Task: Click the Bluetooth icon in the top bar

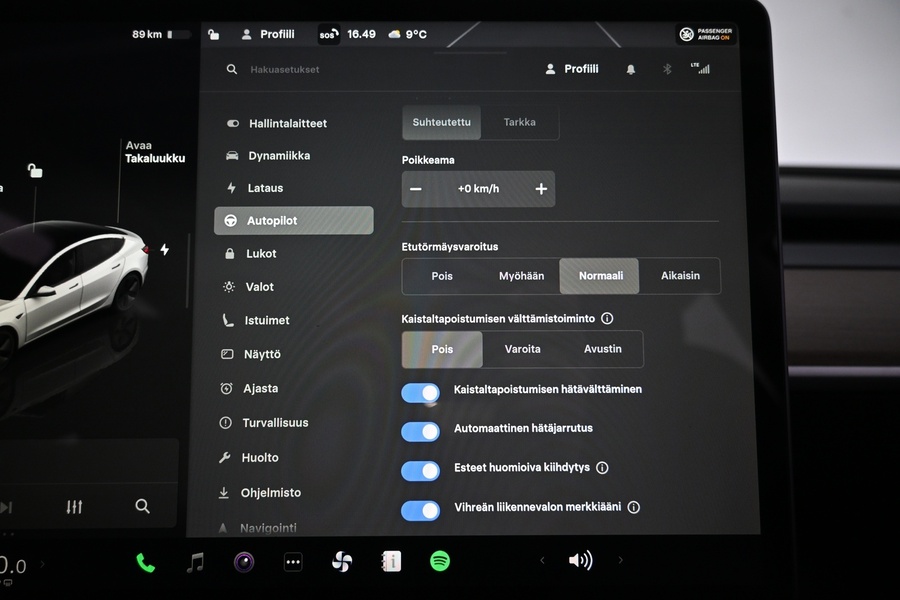Action: (666, 69)
